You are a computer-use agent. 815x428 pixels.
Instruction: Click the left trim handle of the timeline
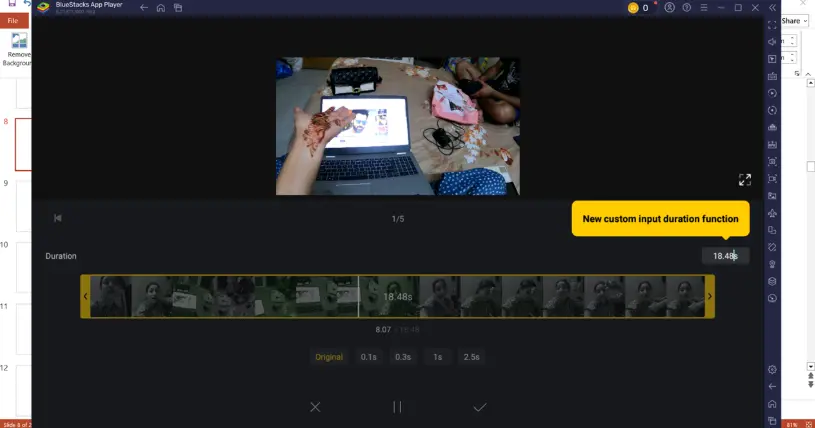[85, 296]
